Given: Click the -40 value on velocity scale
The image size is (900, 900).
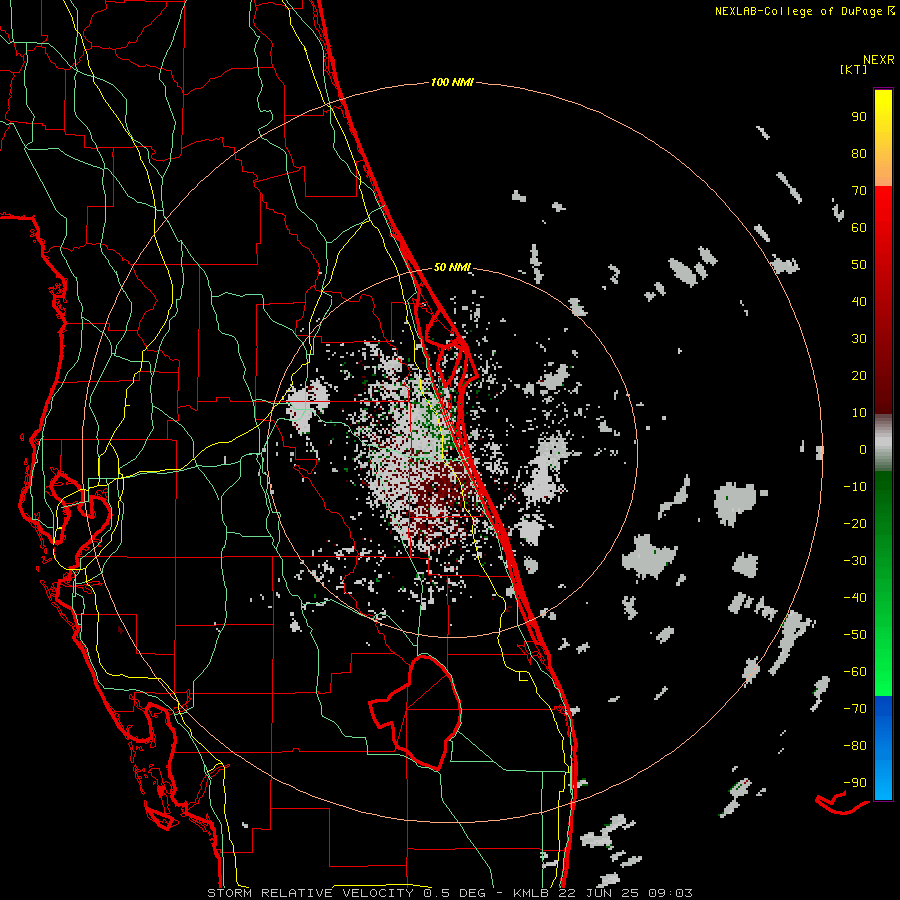Looking at the screenshot, I should [855, 598].
